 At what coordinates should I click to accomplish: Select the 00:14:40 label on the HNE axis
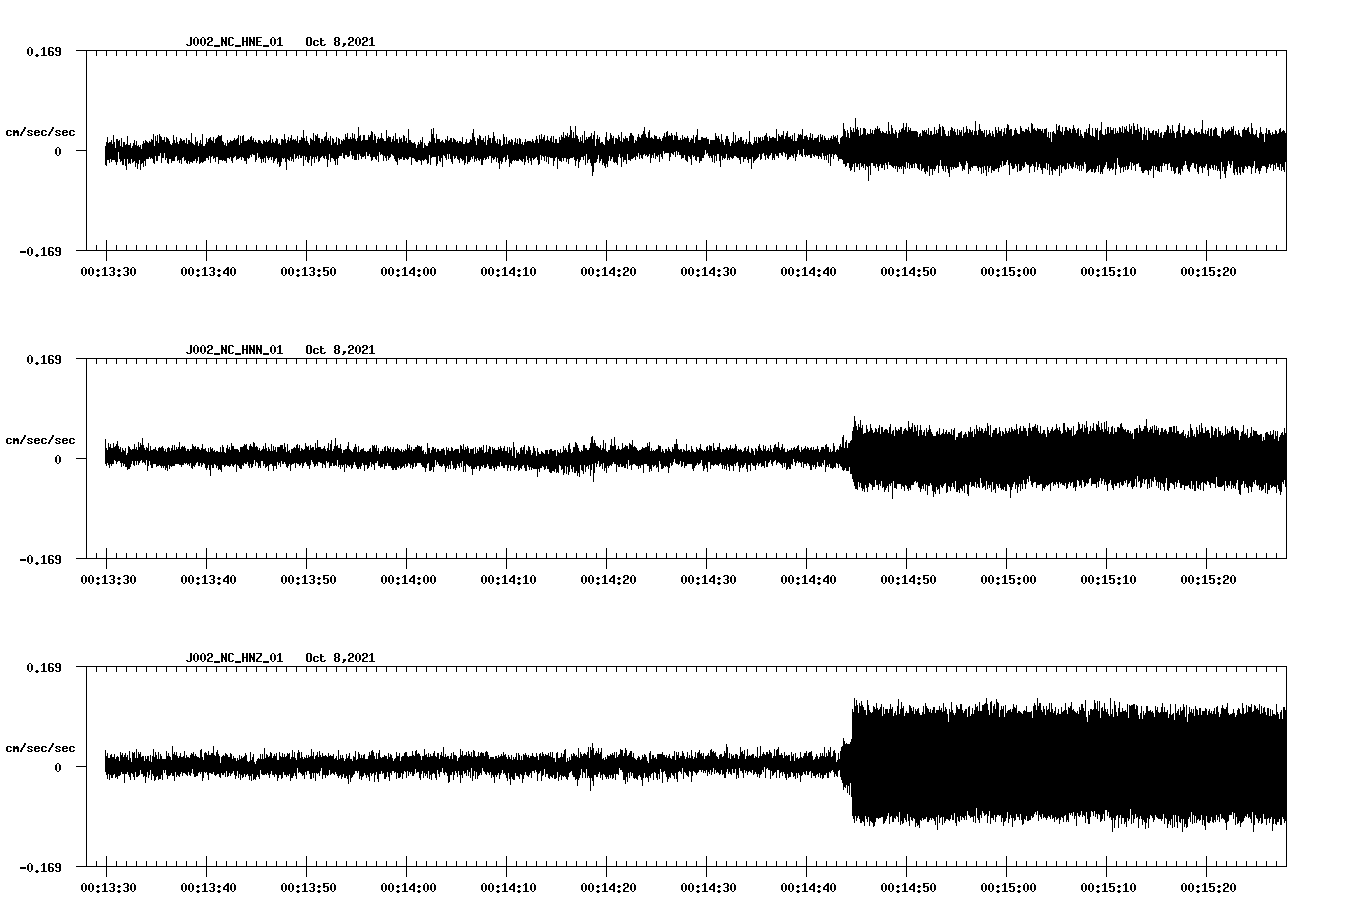pos(808,272)
